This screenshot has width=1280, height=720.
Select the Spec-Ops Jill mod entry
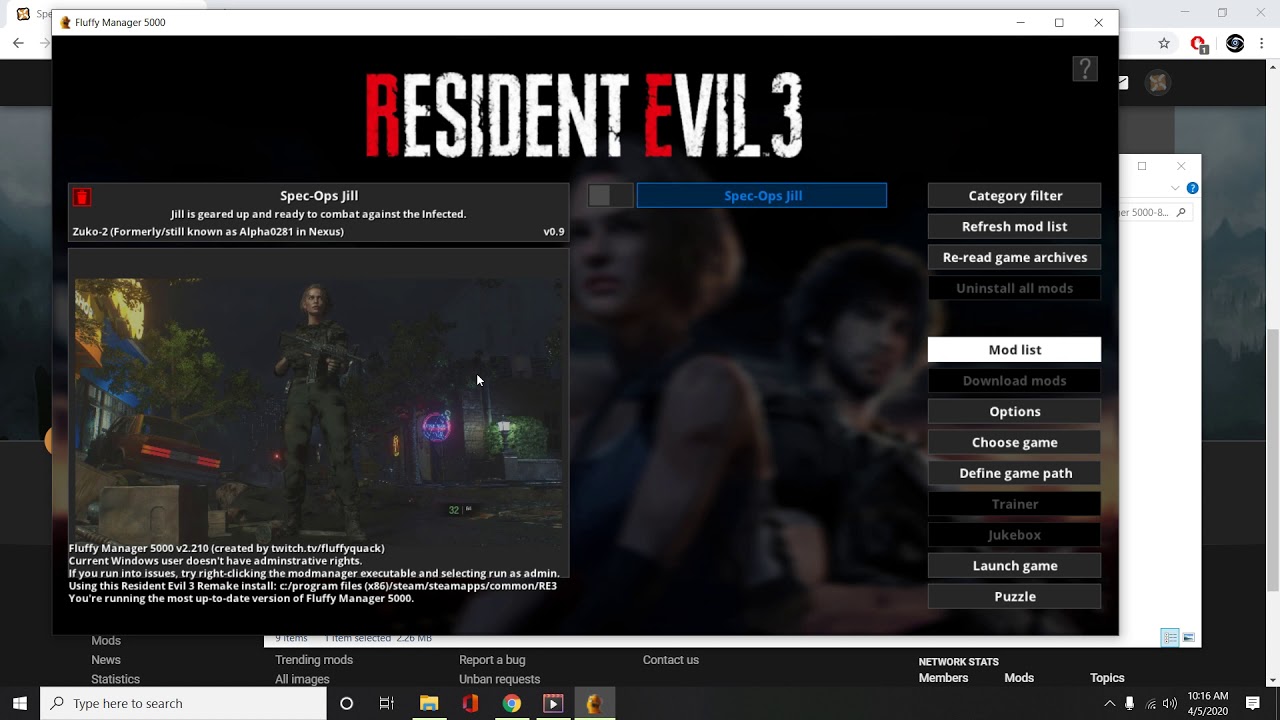pos(762,195)
